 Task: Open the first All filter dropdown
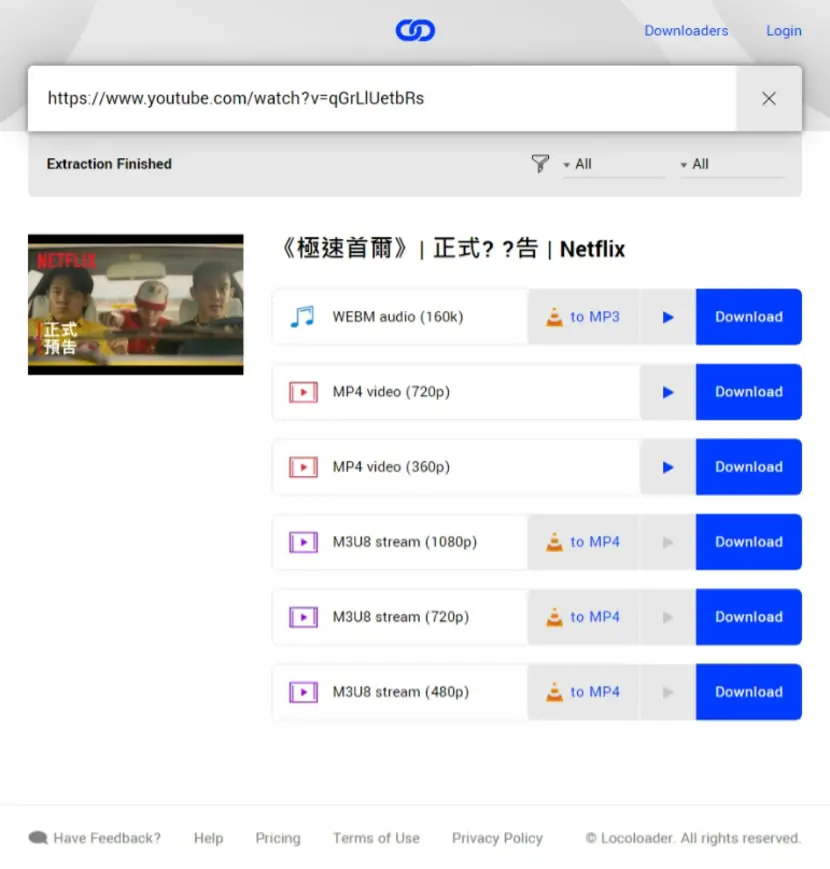(613, 165)
